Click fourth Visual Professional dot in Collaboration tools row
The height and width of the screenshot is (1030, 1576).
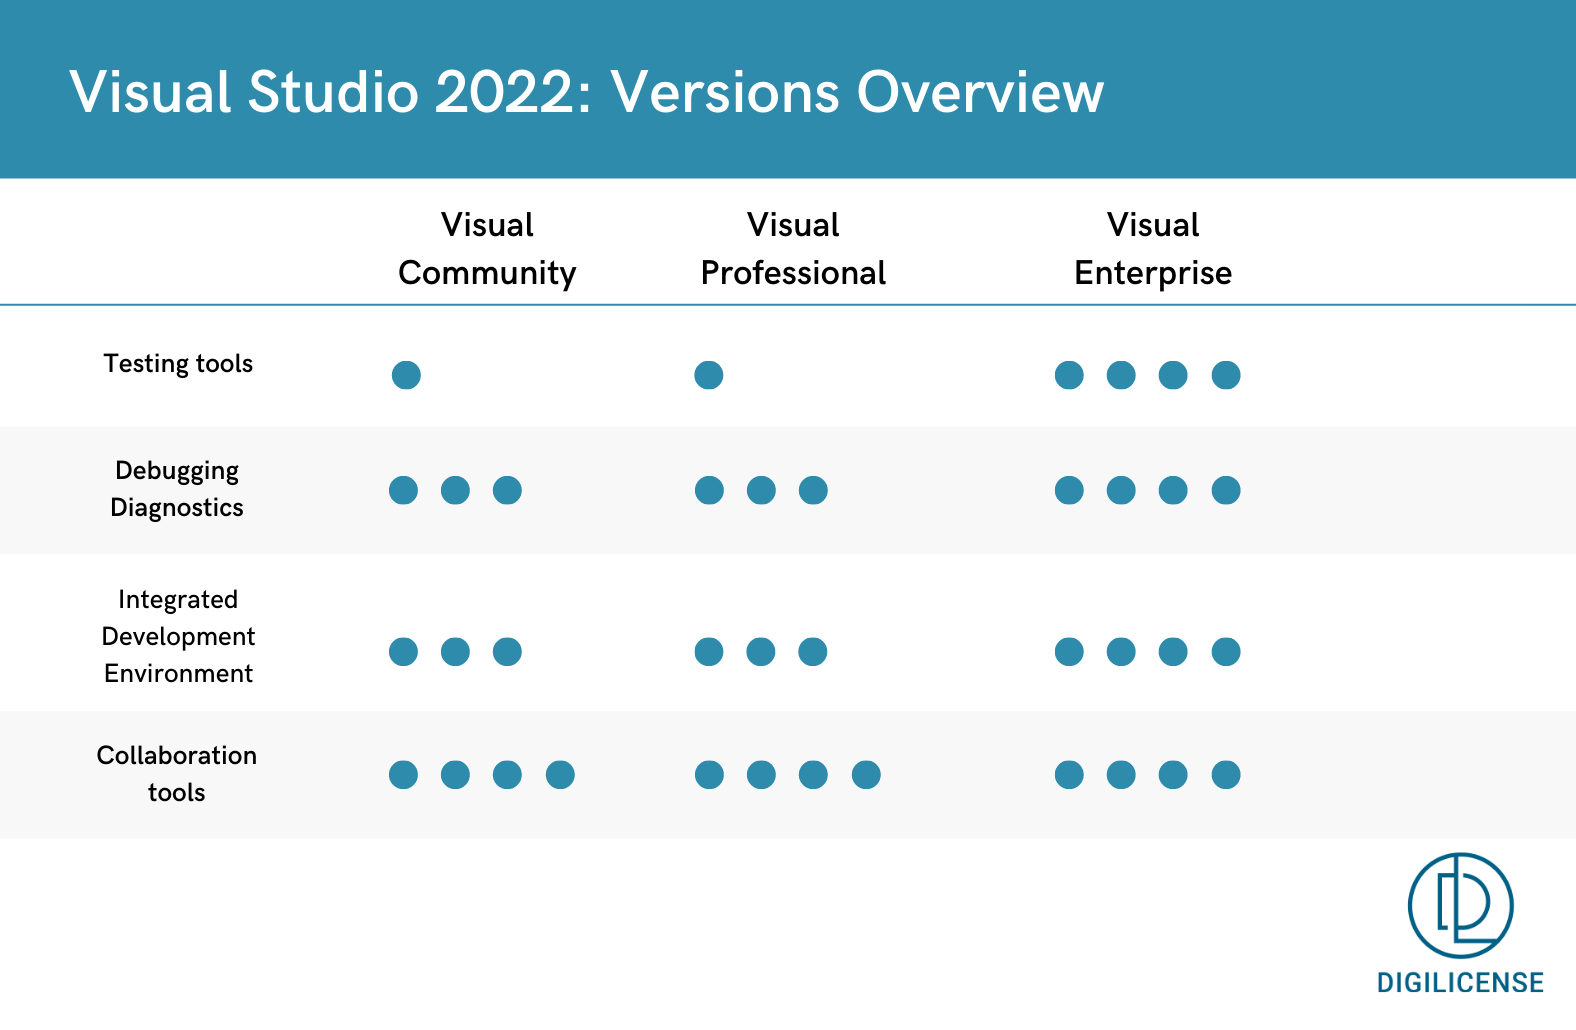click(866, 775)
